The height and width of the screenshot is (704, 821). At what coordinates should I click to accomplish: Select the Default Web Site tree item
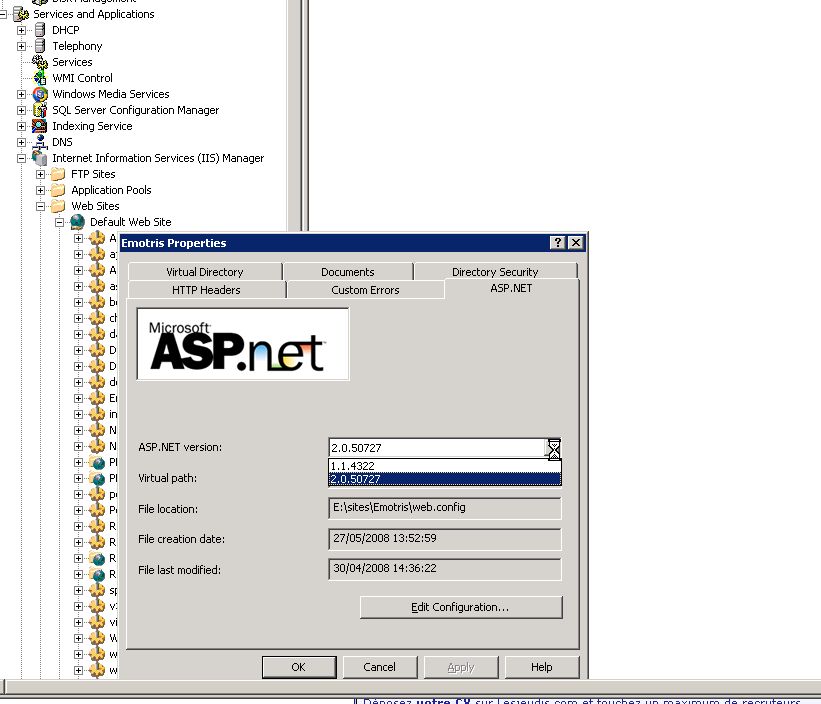(x=130, y=222)
